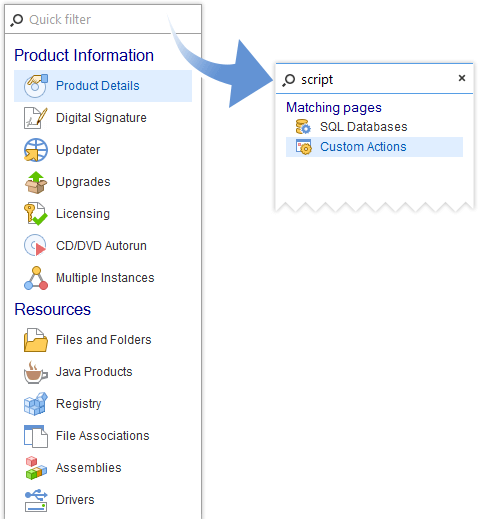The height and width of the screenshot is (519, 478).
Task: Open SQL Databases matching page icon
Action: pyautogui.click(x=303, y=127)
